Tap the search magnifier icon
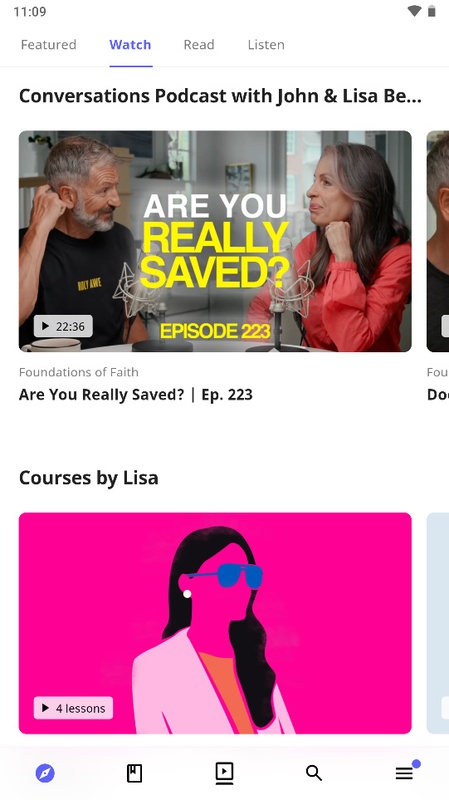 pos(314,773)
